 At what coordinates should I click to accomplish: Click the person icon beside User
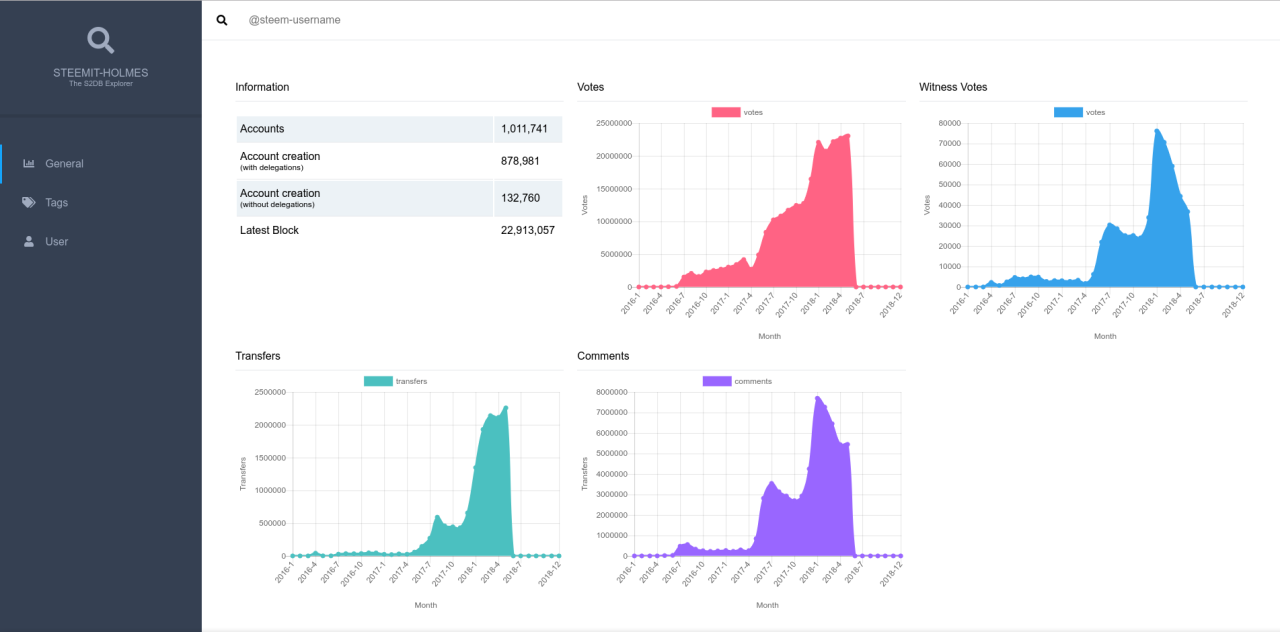[29, 241]
